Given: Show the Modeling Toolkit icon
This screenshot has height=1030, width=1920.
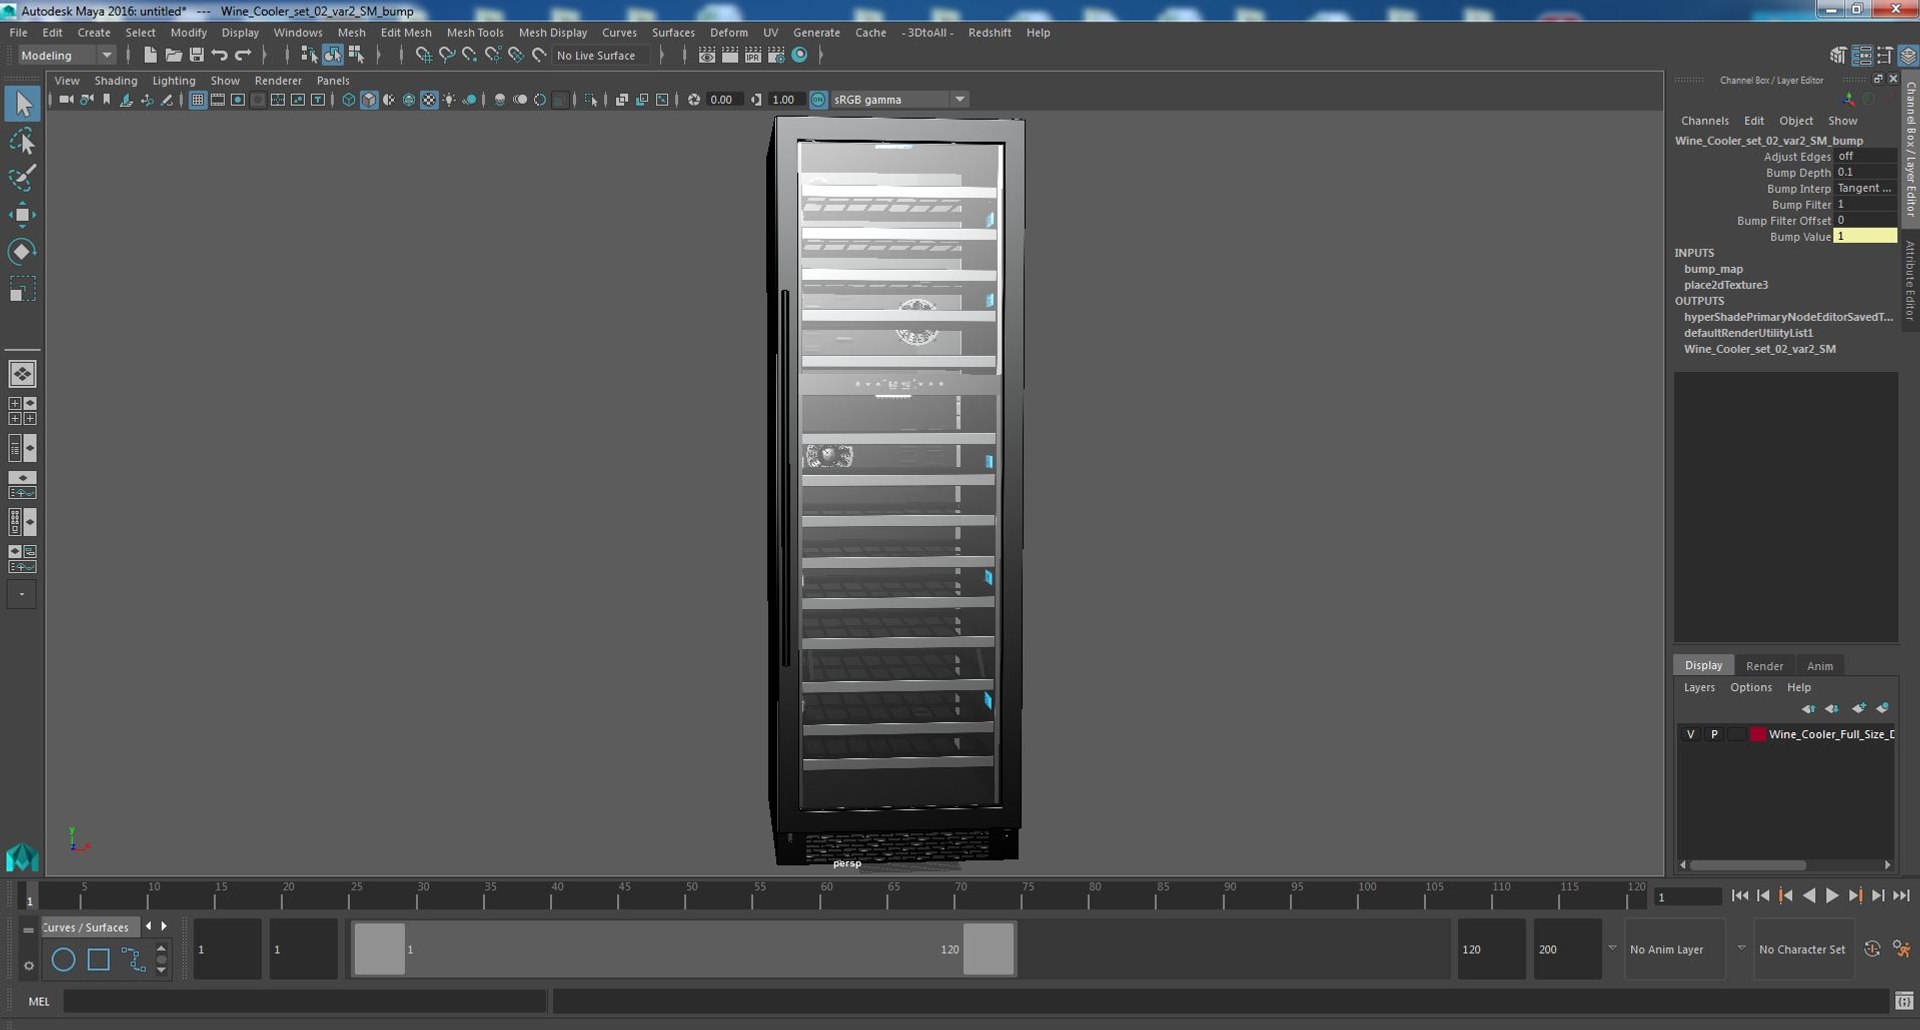Looking at the screenshot, I should click(1838, 55).
